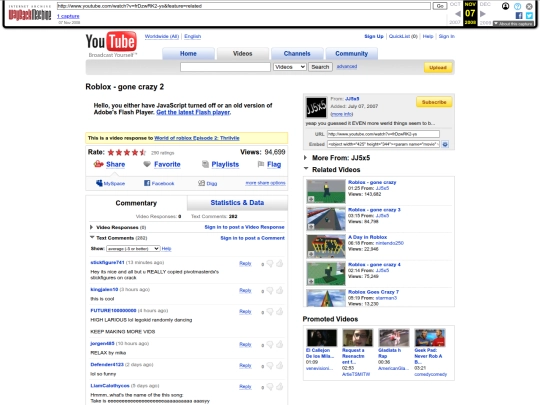
Task: Click the Embed code field
Action: coord(383,144)
